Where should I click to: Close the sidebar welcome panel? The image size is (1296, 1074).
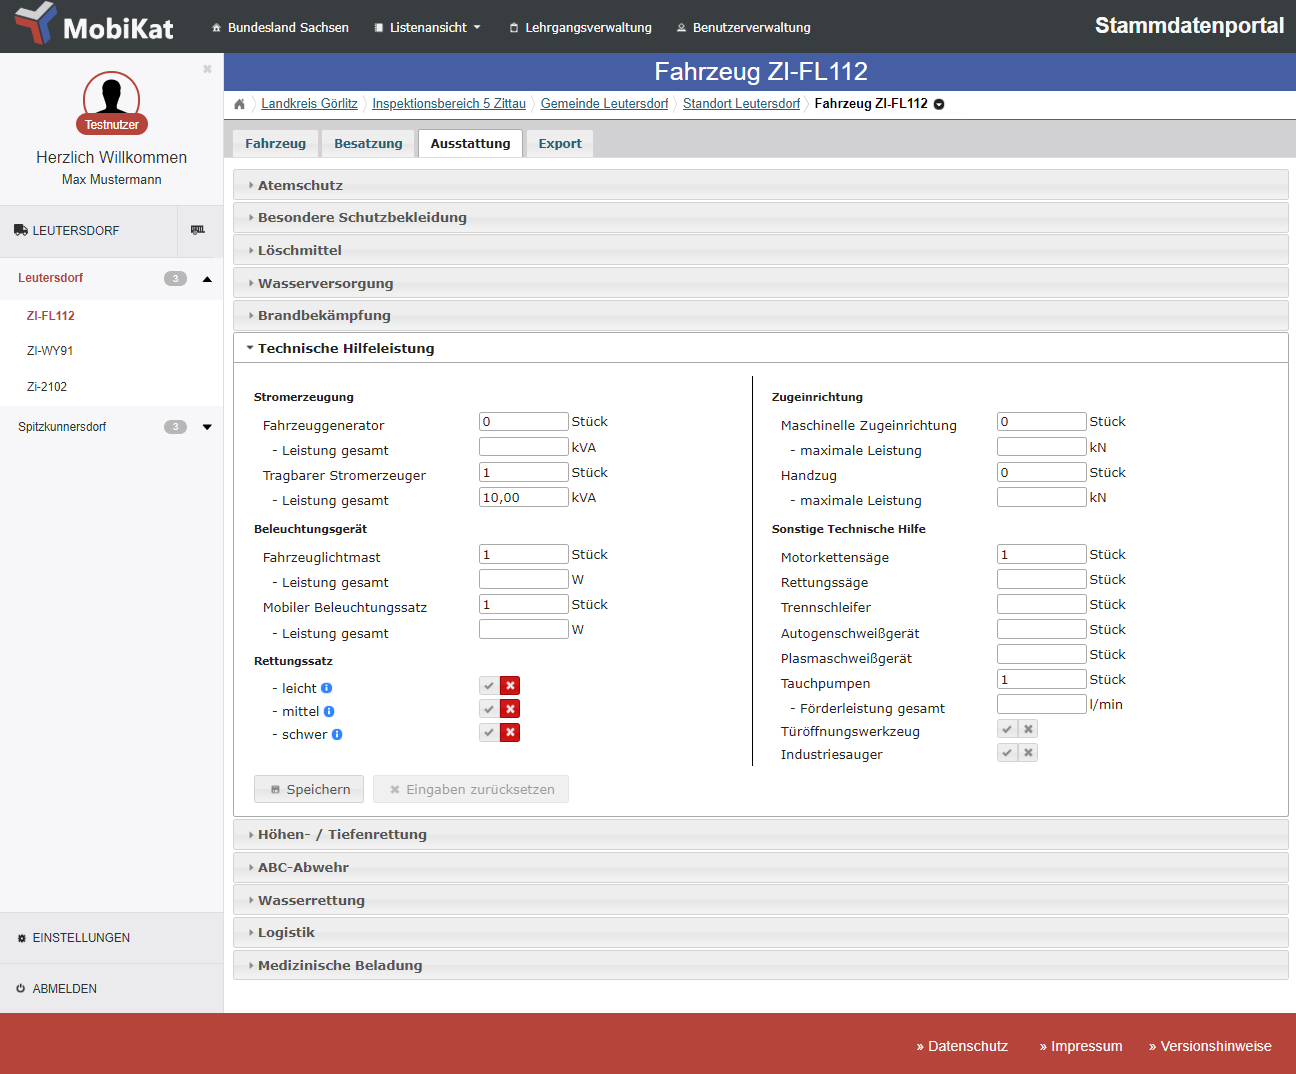pyautogui.click(x=207, y=69)
